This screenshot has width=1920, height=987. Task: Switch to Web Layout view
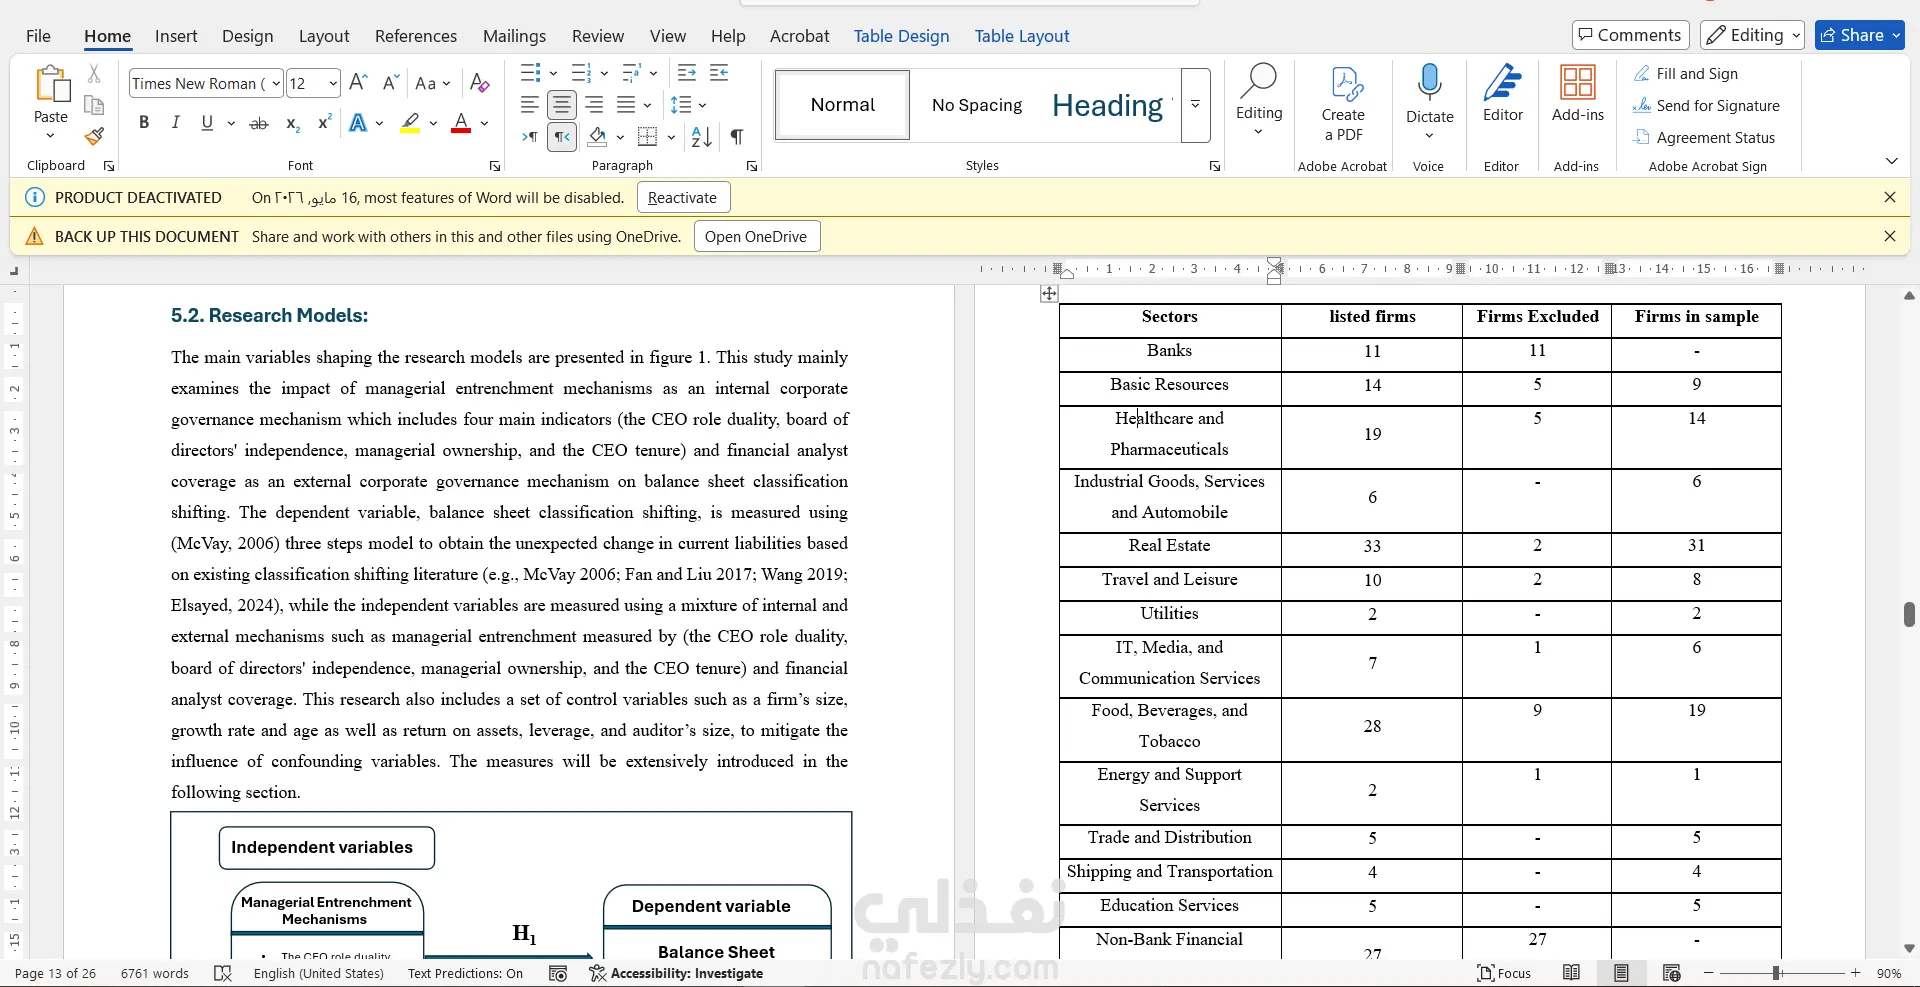click(x=1671, y=973)
